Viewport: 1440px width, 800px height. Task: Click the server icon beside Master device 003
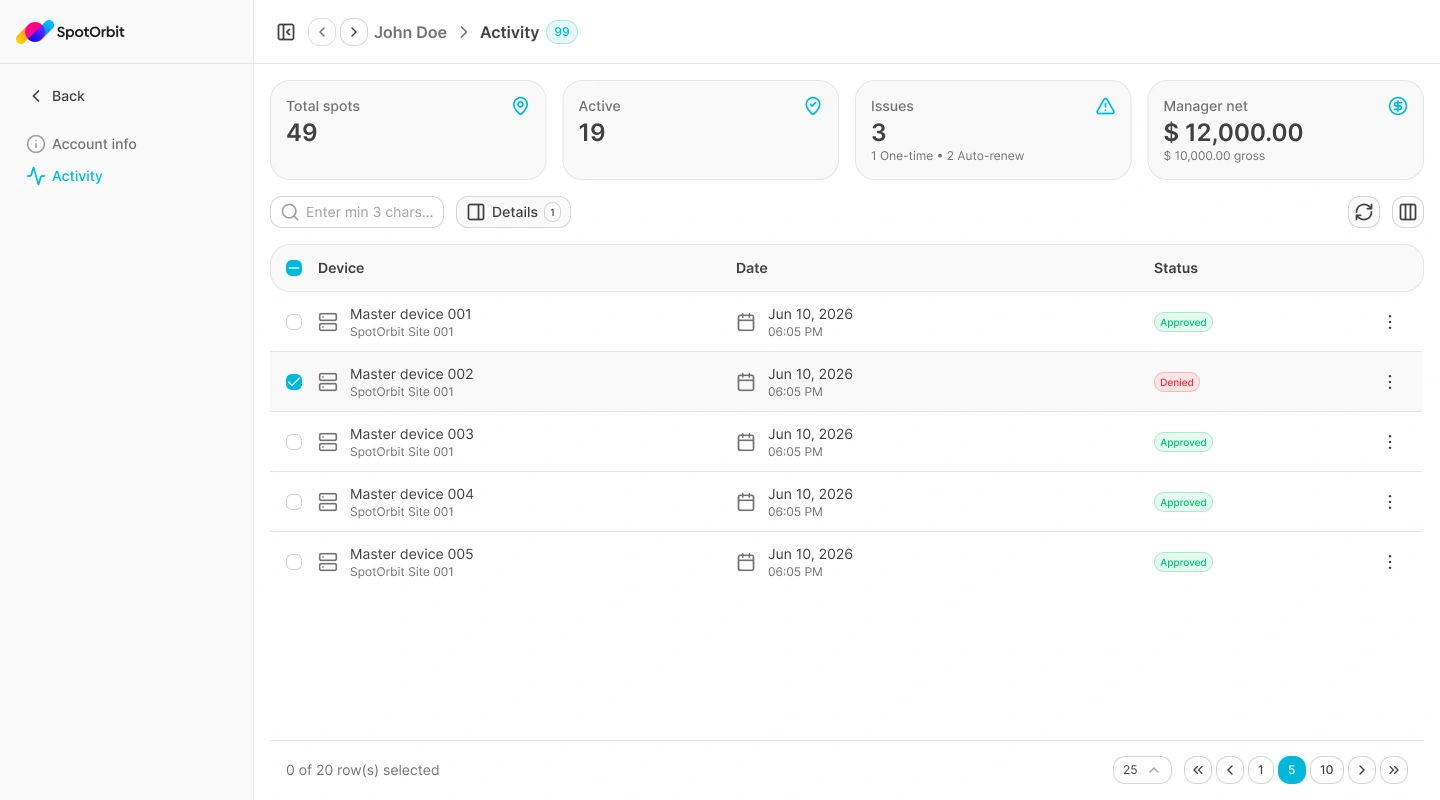pos(328,442)
